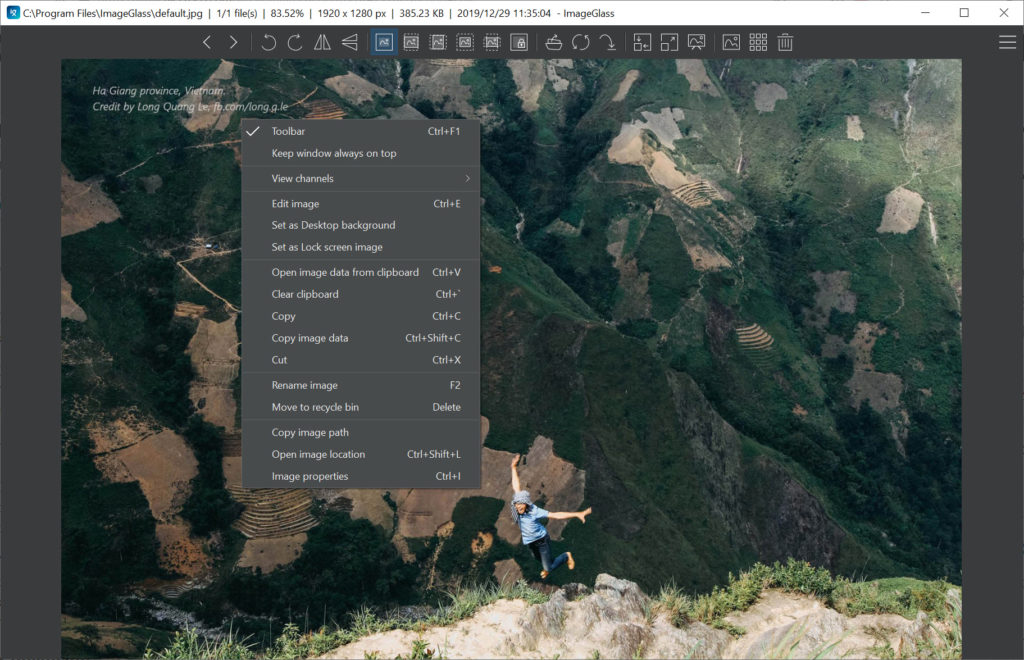This screenshot has width=1024, height=660.
Task: Click the trash can delete icon
Action: pyautogui.click(x=786, y=42)
